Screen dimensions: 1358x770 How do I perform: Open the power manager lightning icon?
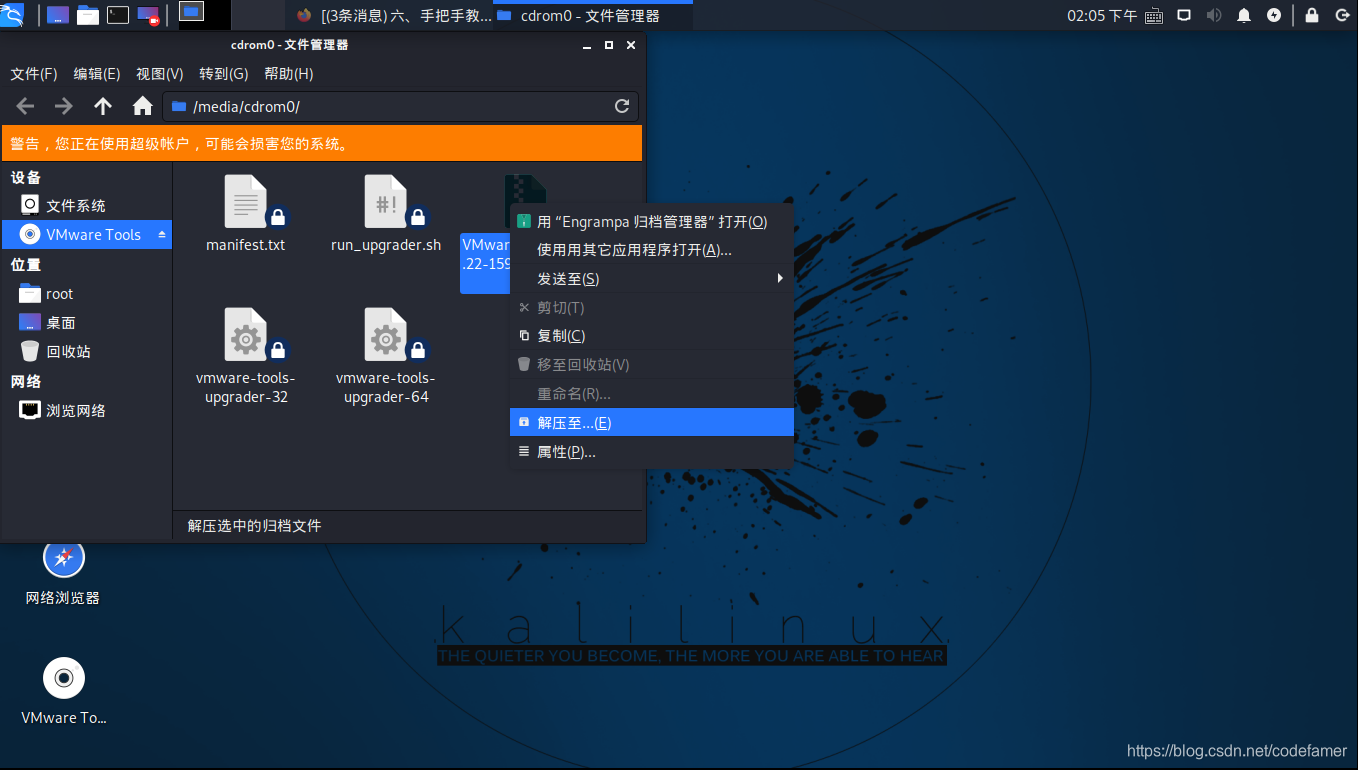click(1274, 15)
